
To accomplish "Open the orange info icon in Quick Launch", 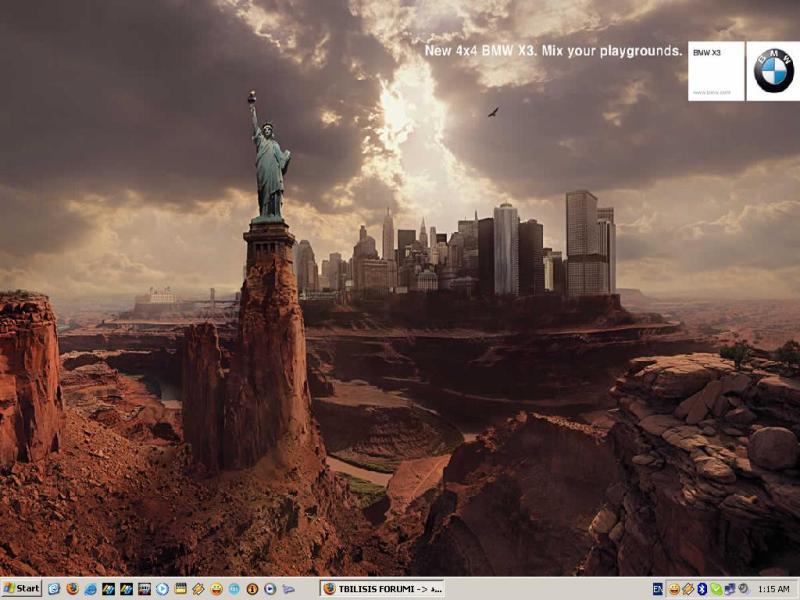I will 252,589.
